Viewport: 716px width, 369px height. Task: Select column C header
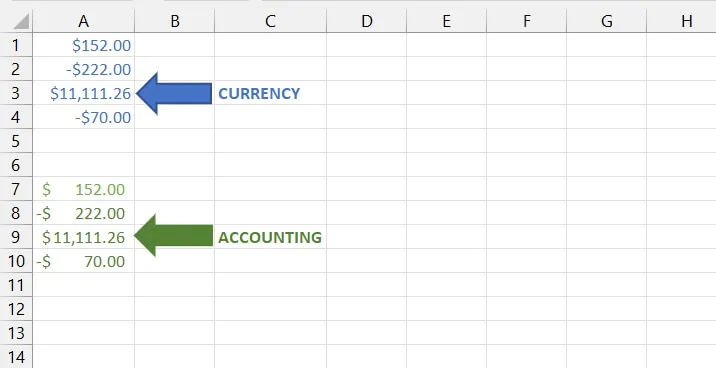[270, 21]
